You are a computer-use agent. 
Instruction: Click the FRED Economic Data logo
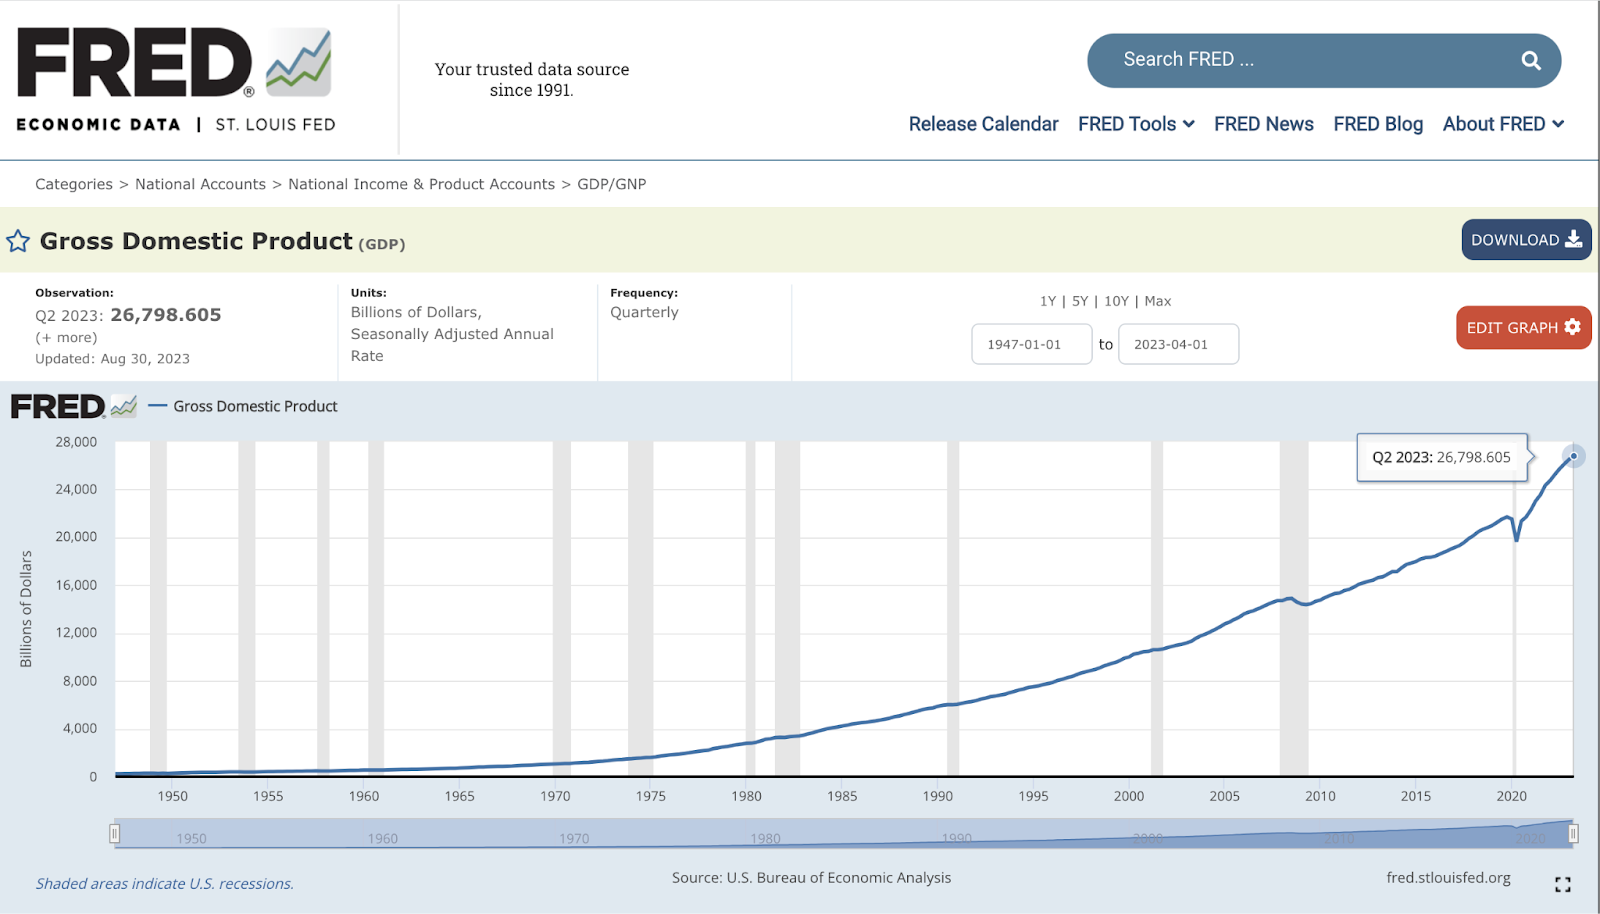pos(175,80)
